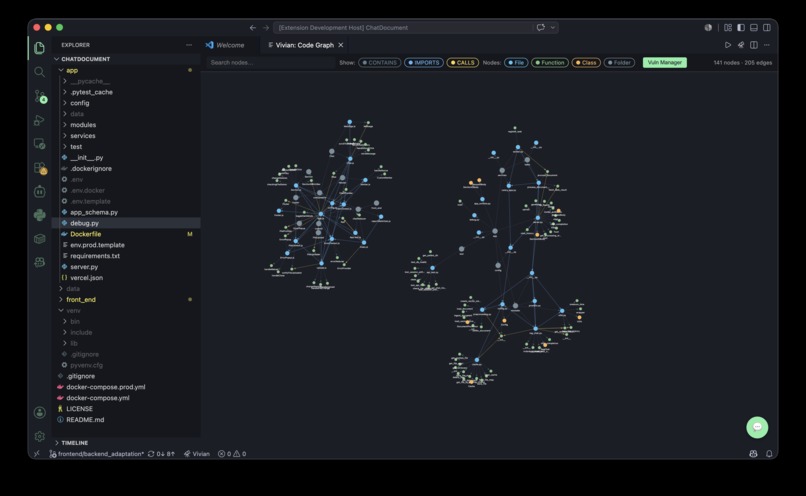This screenshot has height=496, width=806.
Task: Open floating green chat bubble
Action: (757, 427)
